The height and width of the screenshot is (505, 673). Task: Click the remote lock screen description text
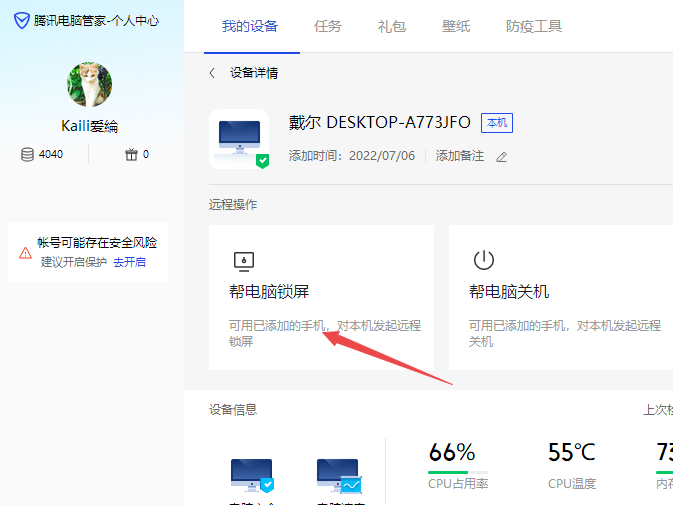coord(324,333)
